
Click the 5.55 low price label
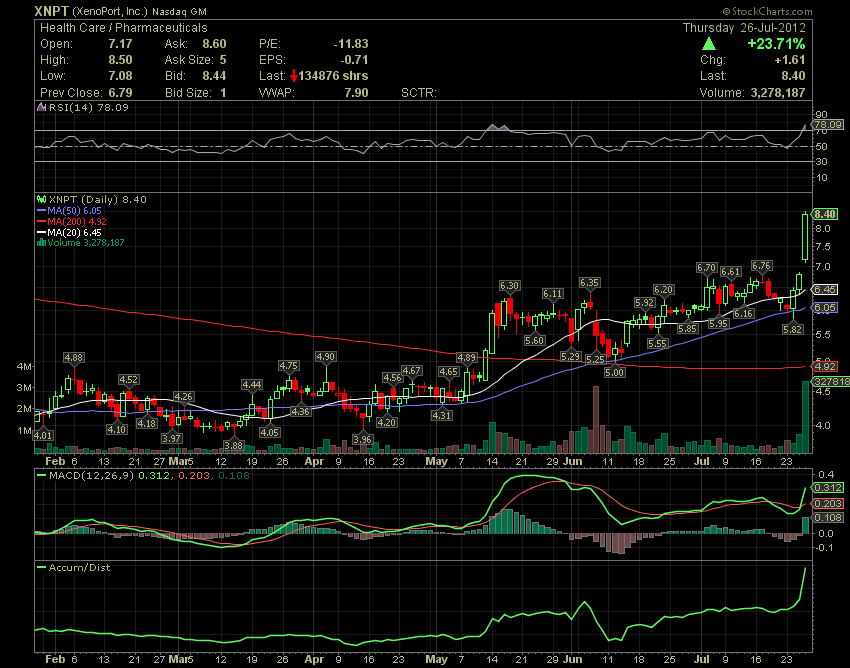(x=658, y=344)
